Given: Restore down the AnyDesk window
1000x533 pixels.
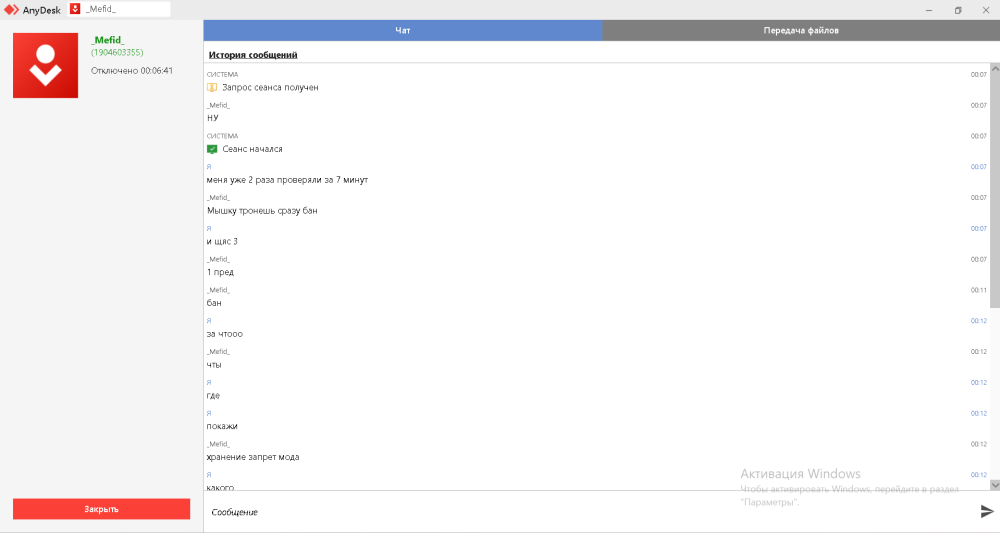Looking at the screenshot, I should (957, 10).
